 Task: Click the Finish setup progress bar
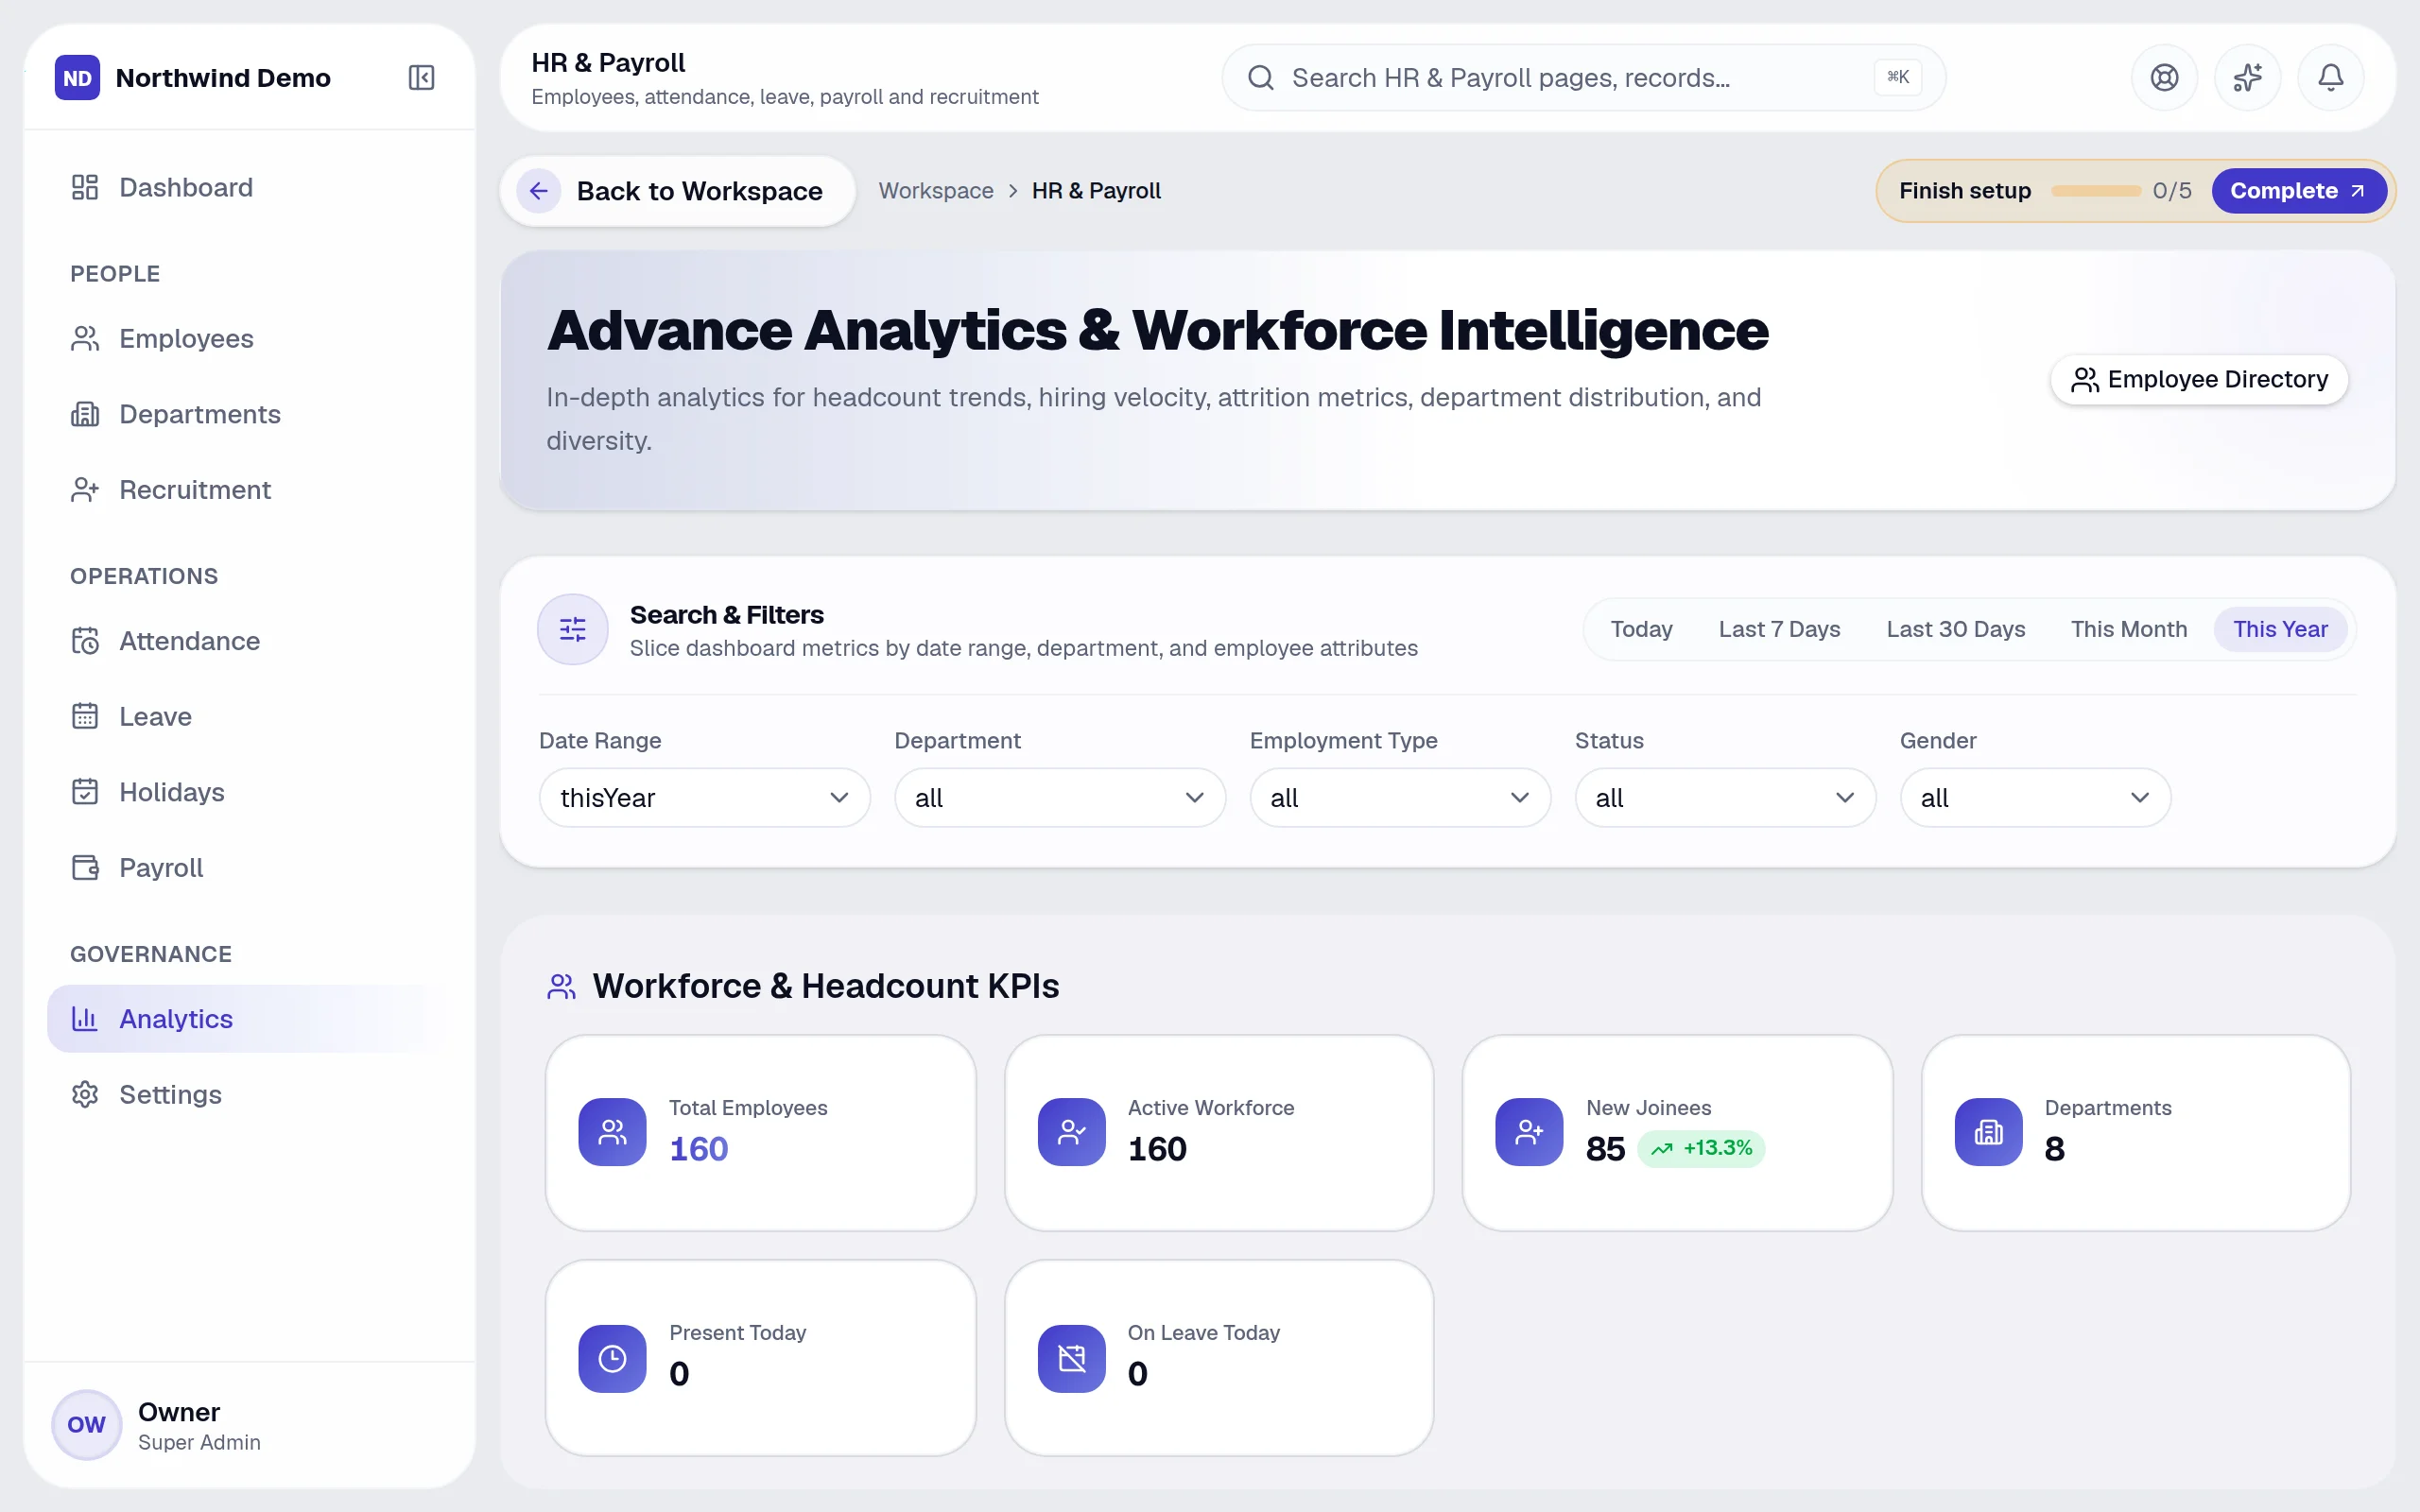pyautogui.click(x=2095, y=191)
